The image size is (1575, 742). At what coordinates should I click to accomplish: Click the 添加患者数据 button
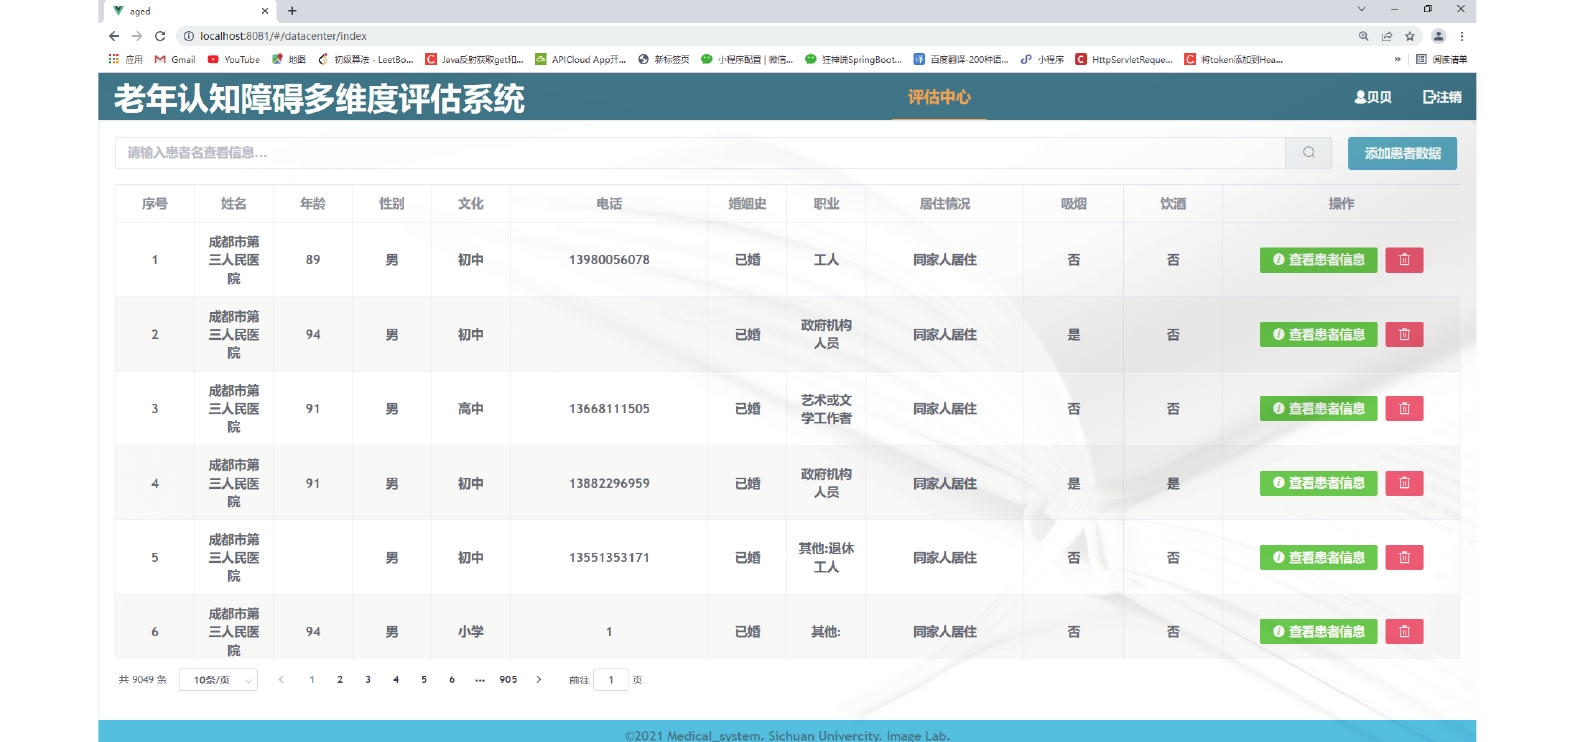1402,153
